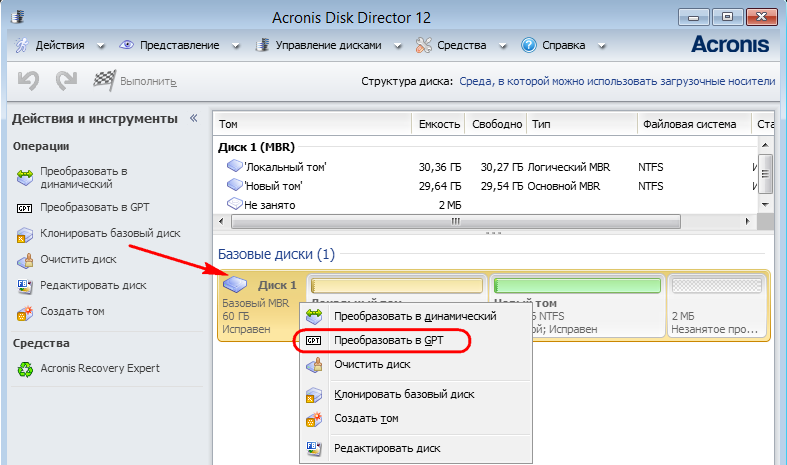
Task: Collapse the Действия и инструменты panel
Action: point(193,118)
